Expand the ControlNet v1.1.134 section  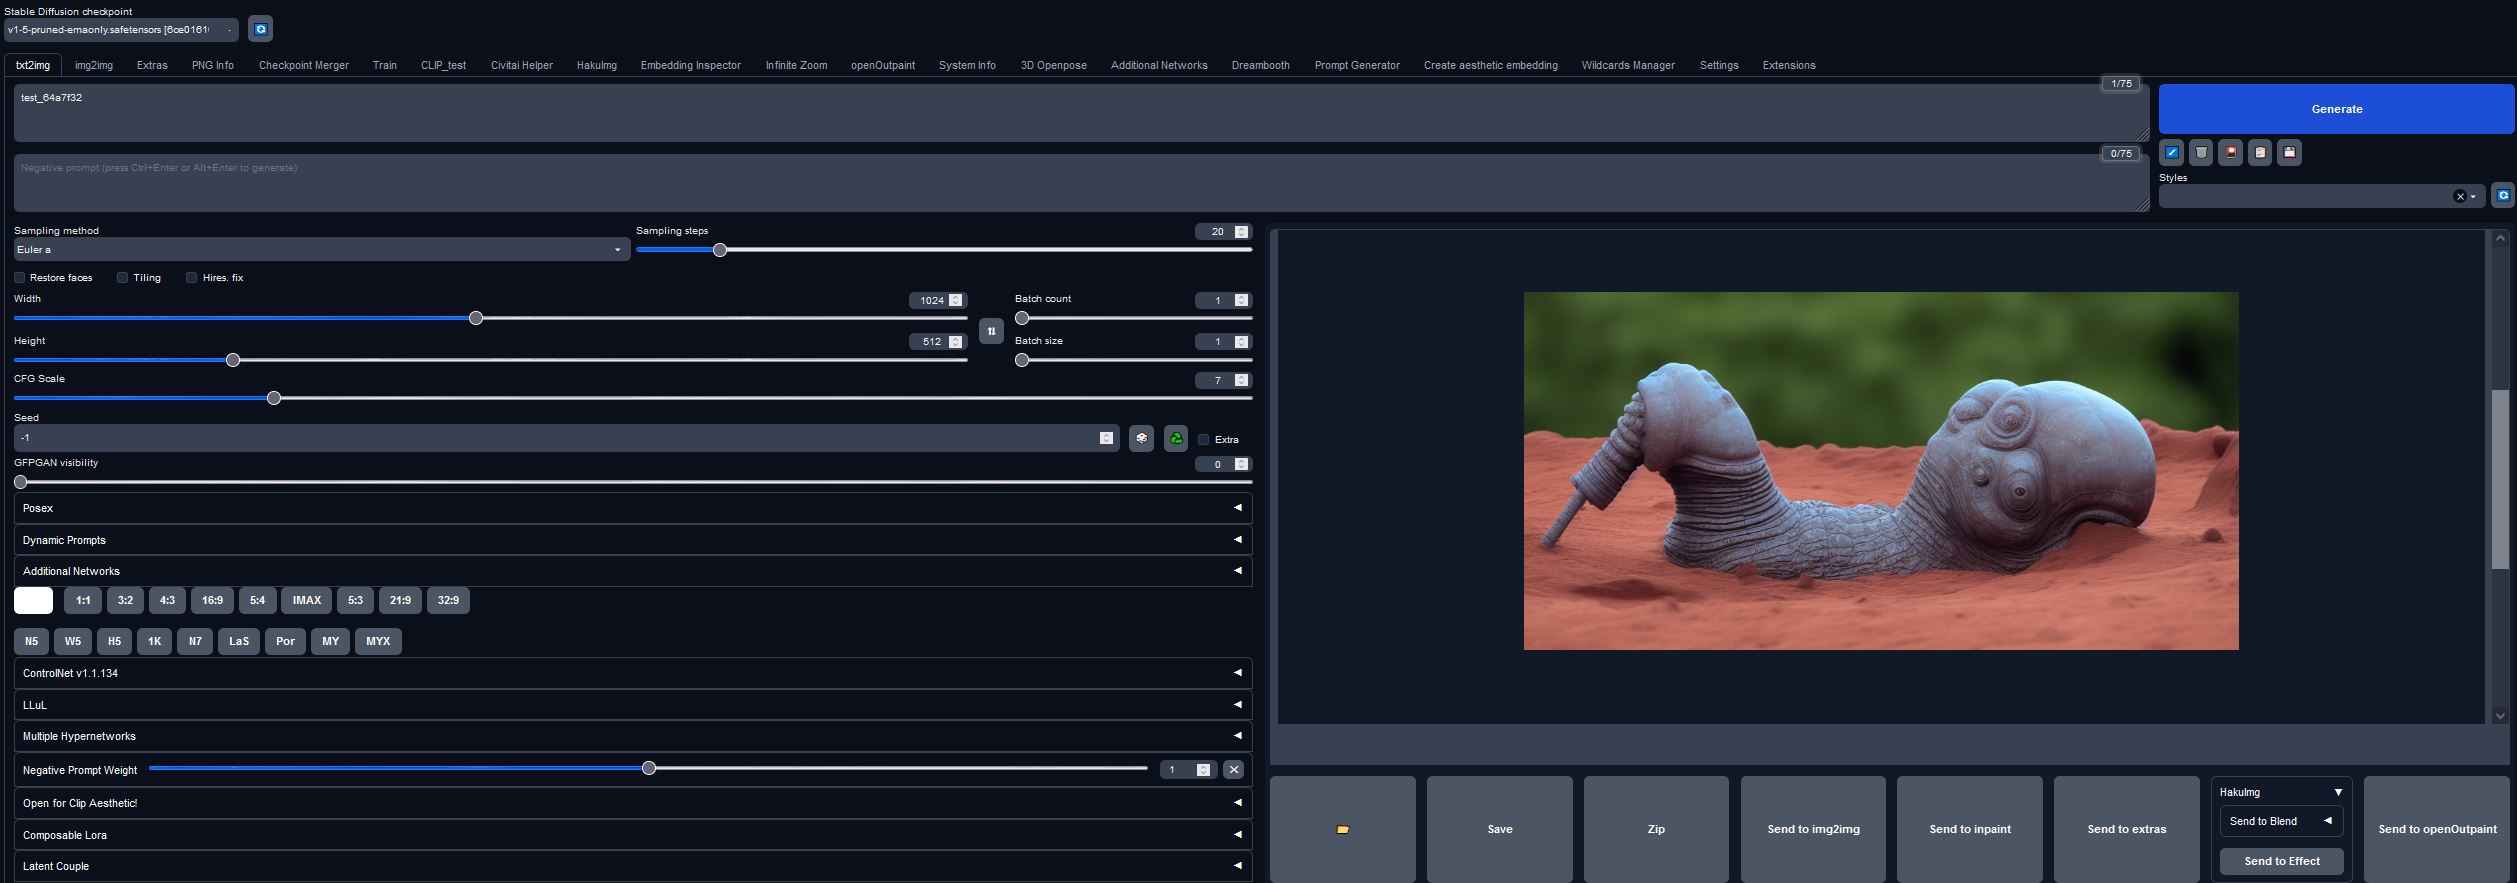click(x=632, y=673)
